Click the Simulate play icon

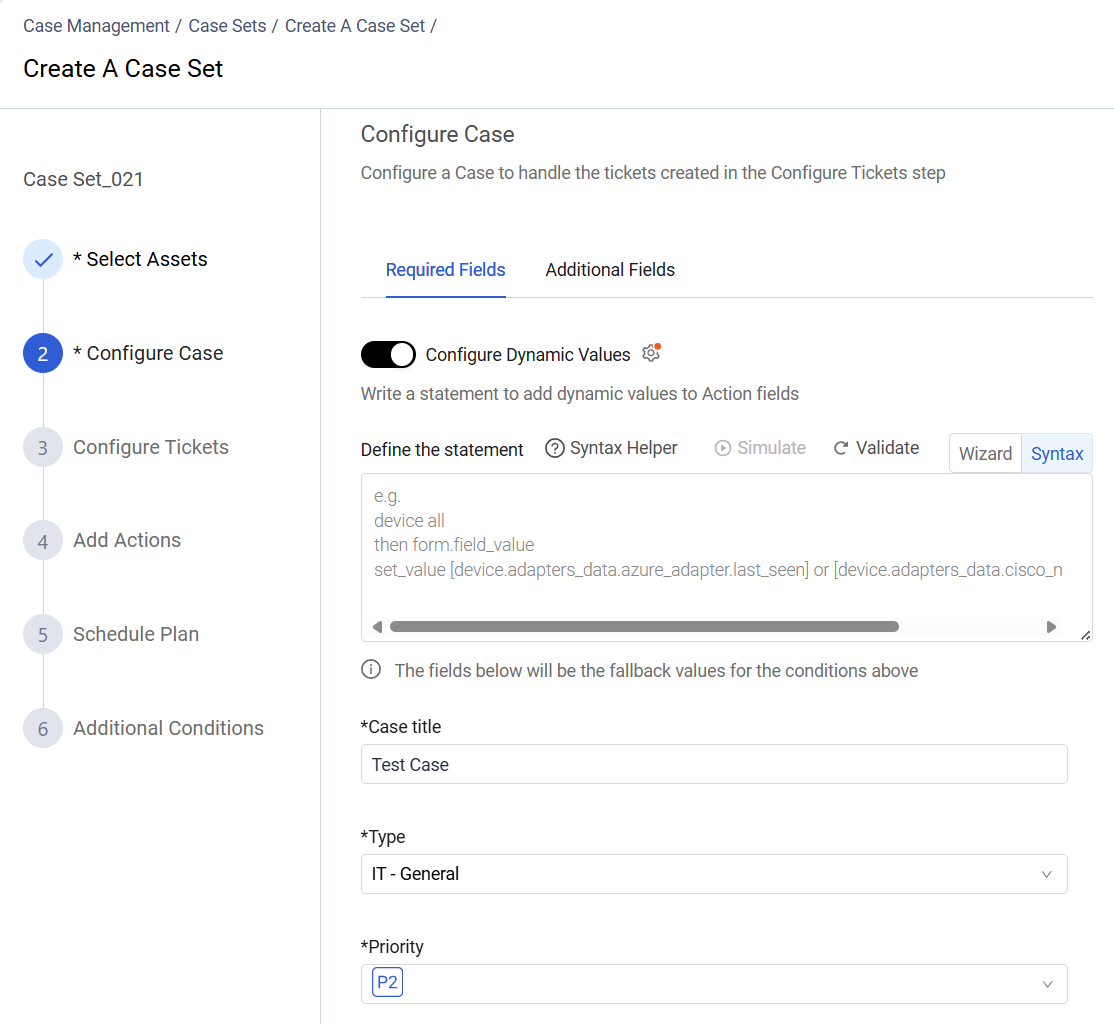(x=722, y=448)
